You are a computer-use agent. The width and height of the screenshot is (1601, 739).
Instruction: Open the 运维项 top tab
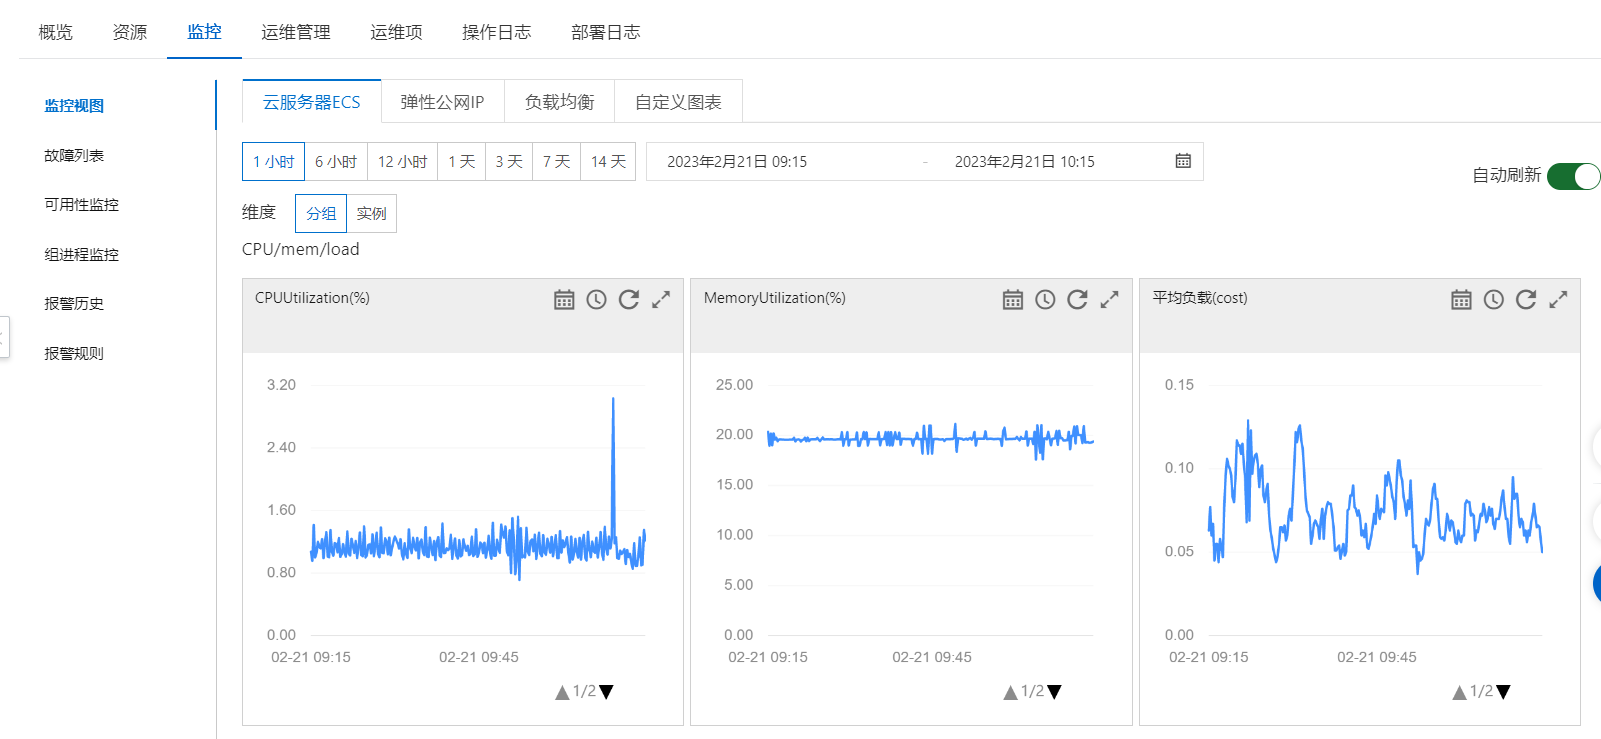pos(396,32)
